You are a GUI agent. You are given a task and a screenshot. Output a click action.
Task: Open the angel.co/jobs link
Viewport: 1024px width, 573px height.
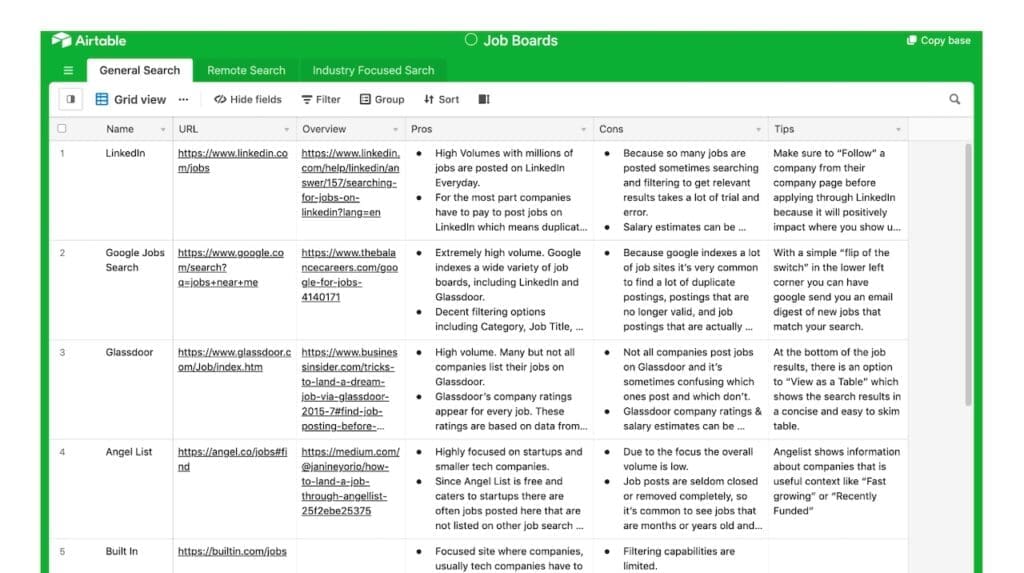[232, 459]
